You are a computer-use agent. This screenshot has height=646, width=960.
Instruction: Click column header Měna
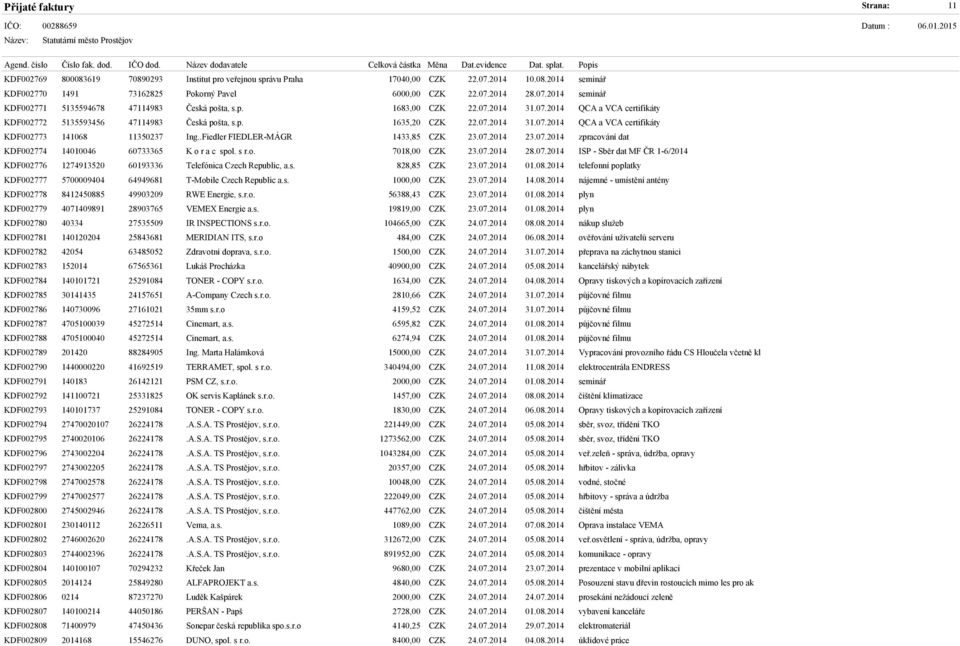tap(437, 65)
